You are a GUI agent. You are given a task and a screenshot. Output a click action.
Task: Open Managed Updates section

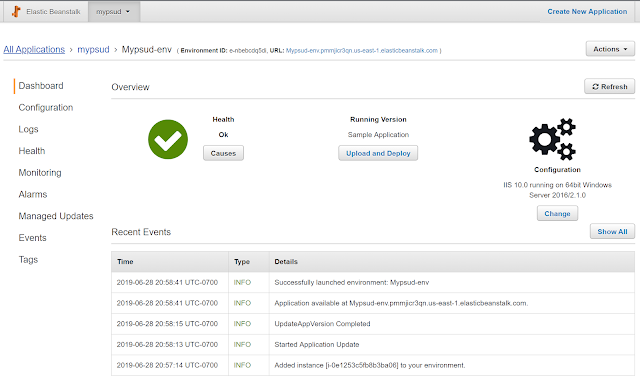(56, 216)
